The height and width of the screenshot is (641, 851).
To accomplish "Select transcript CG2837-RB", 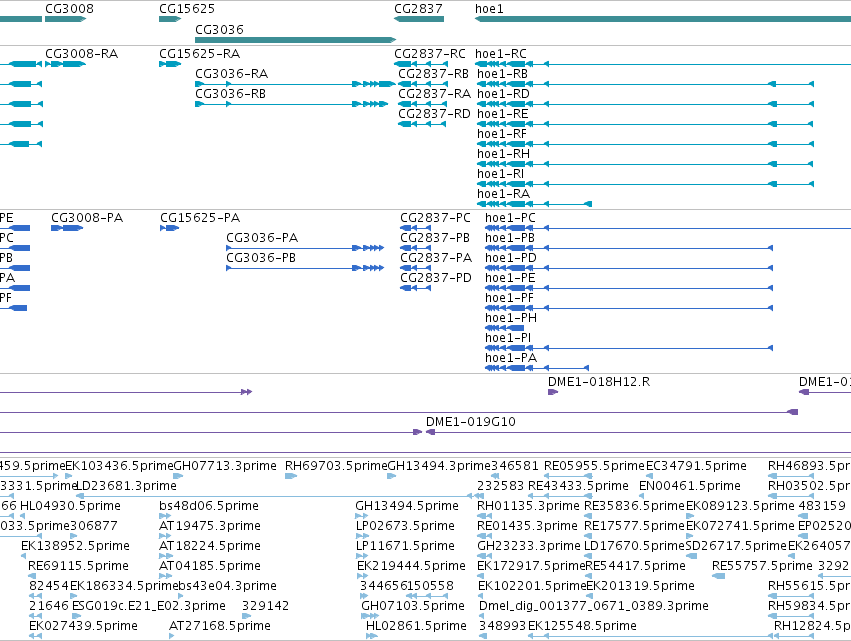I will [422, 84].
